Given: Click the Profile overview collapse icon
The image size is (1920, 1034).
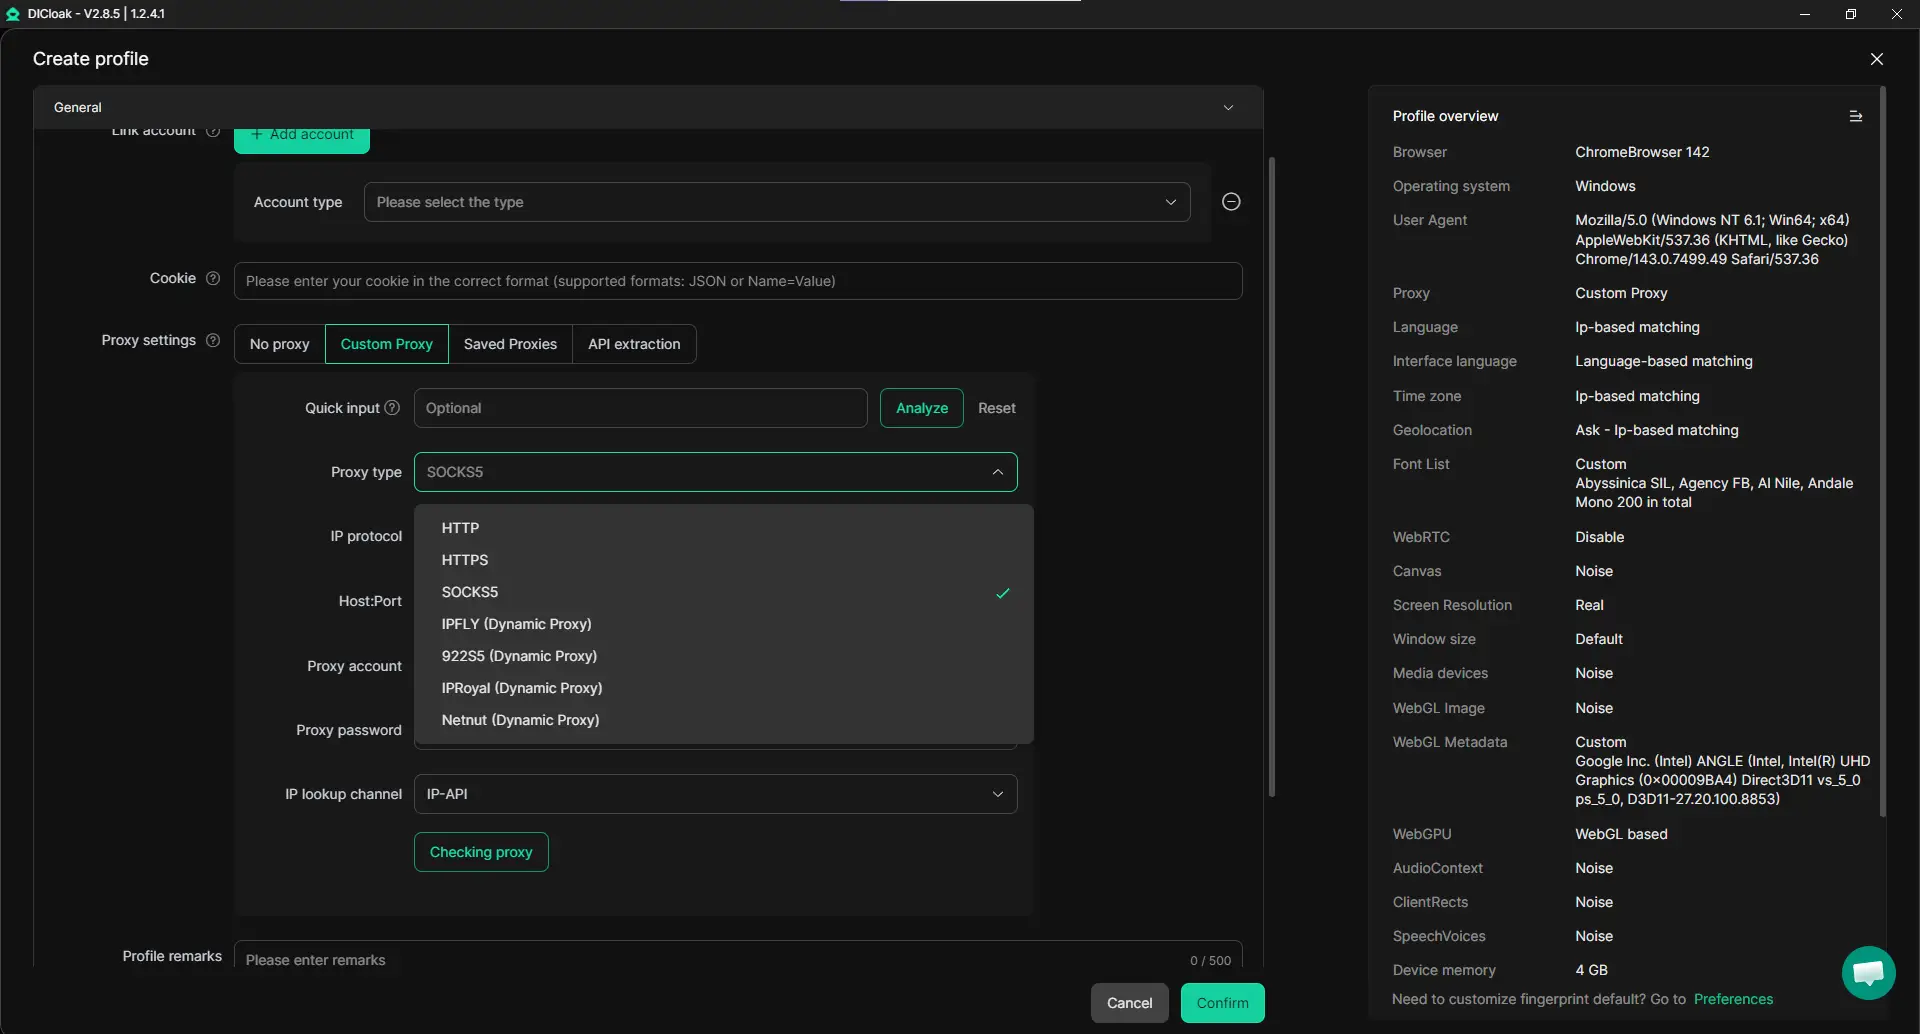Looking at the screenshot, I should (x=1855, y=117).
